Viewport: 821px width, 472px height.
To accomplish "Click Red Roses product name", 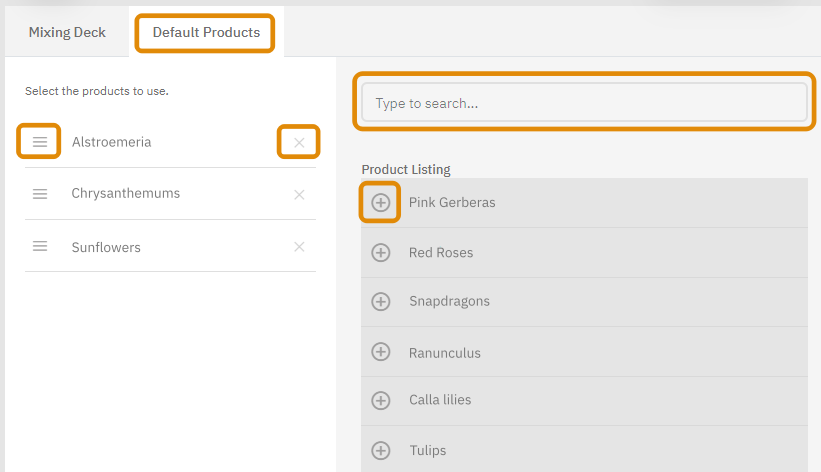I will coord(441,253).
